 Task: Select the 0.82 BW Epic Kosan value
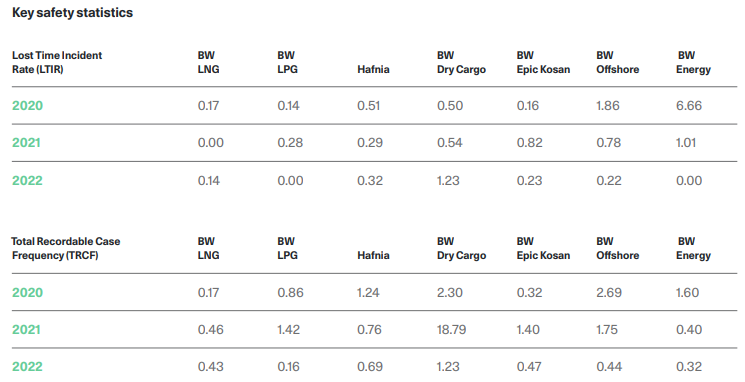(x=530, y=143)
